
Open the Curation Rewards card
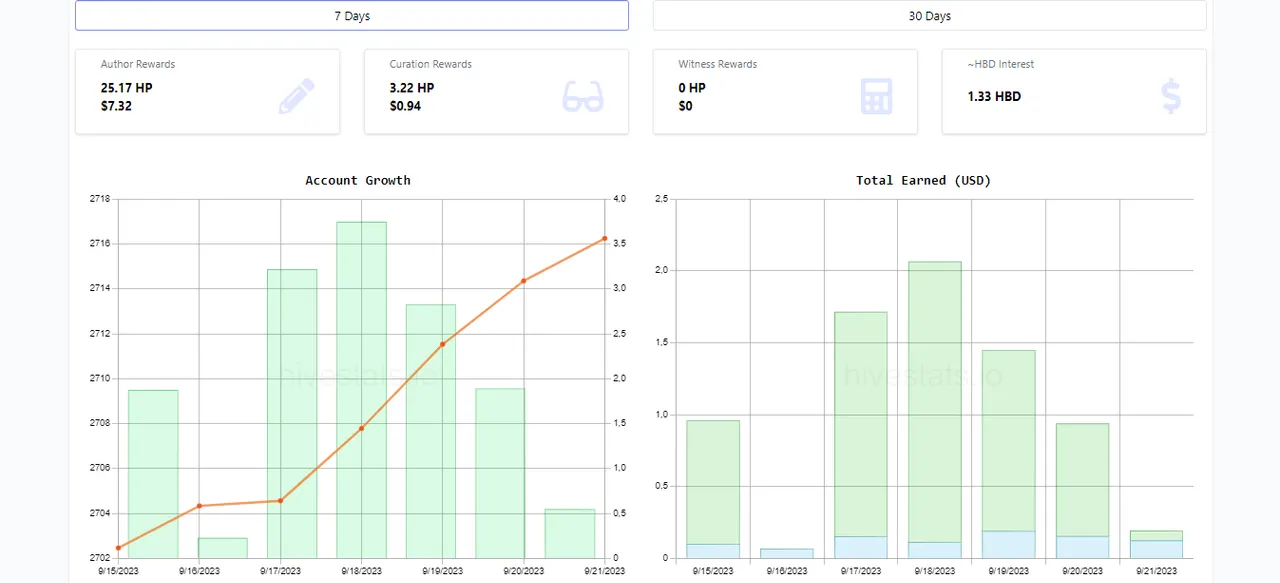point(496,91)
